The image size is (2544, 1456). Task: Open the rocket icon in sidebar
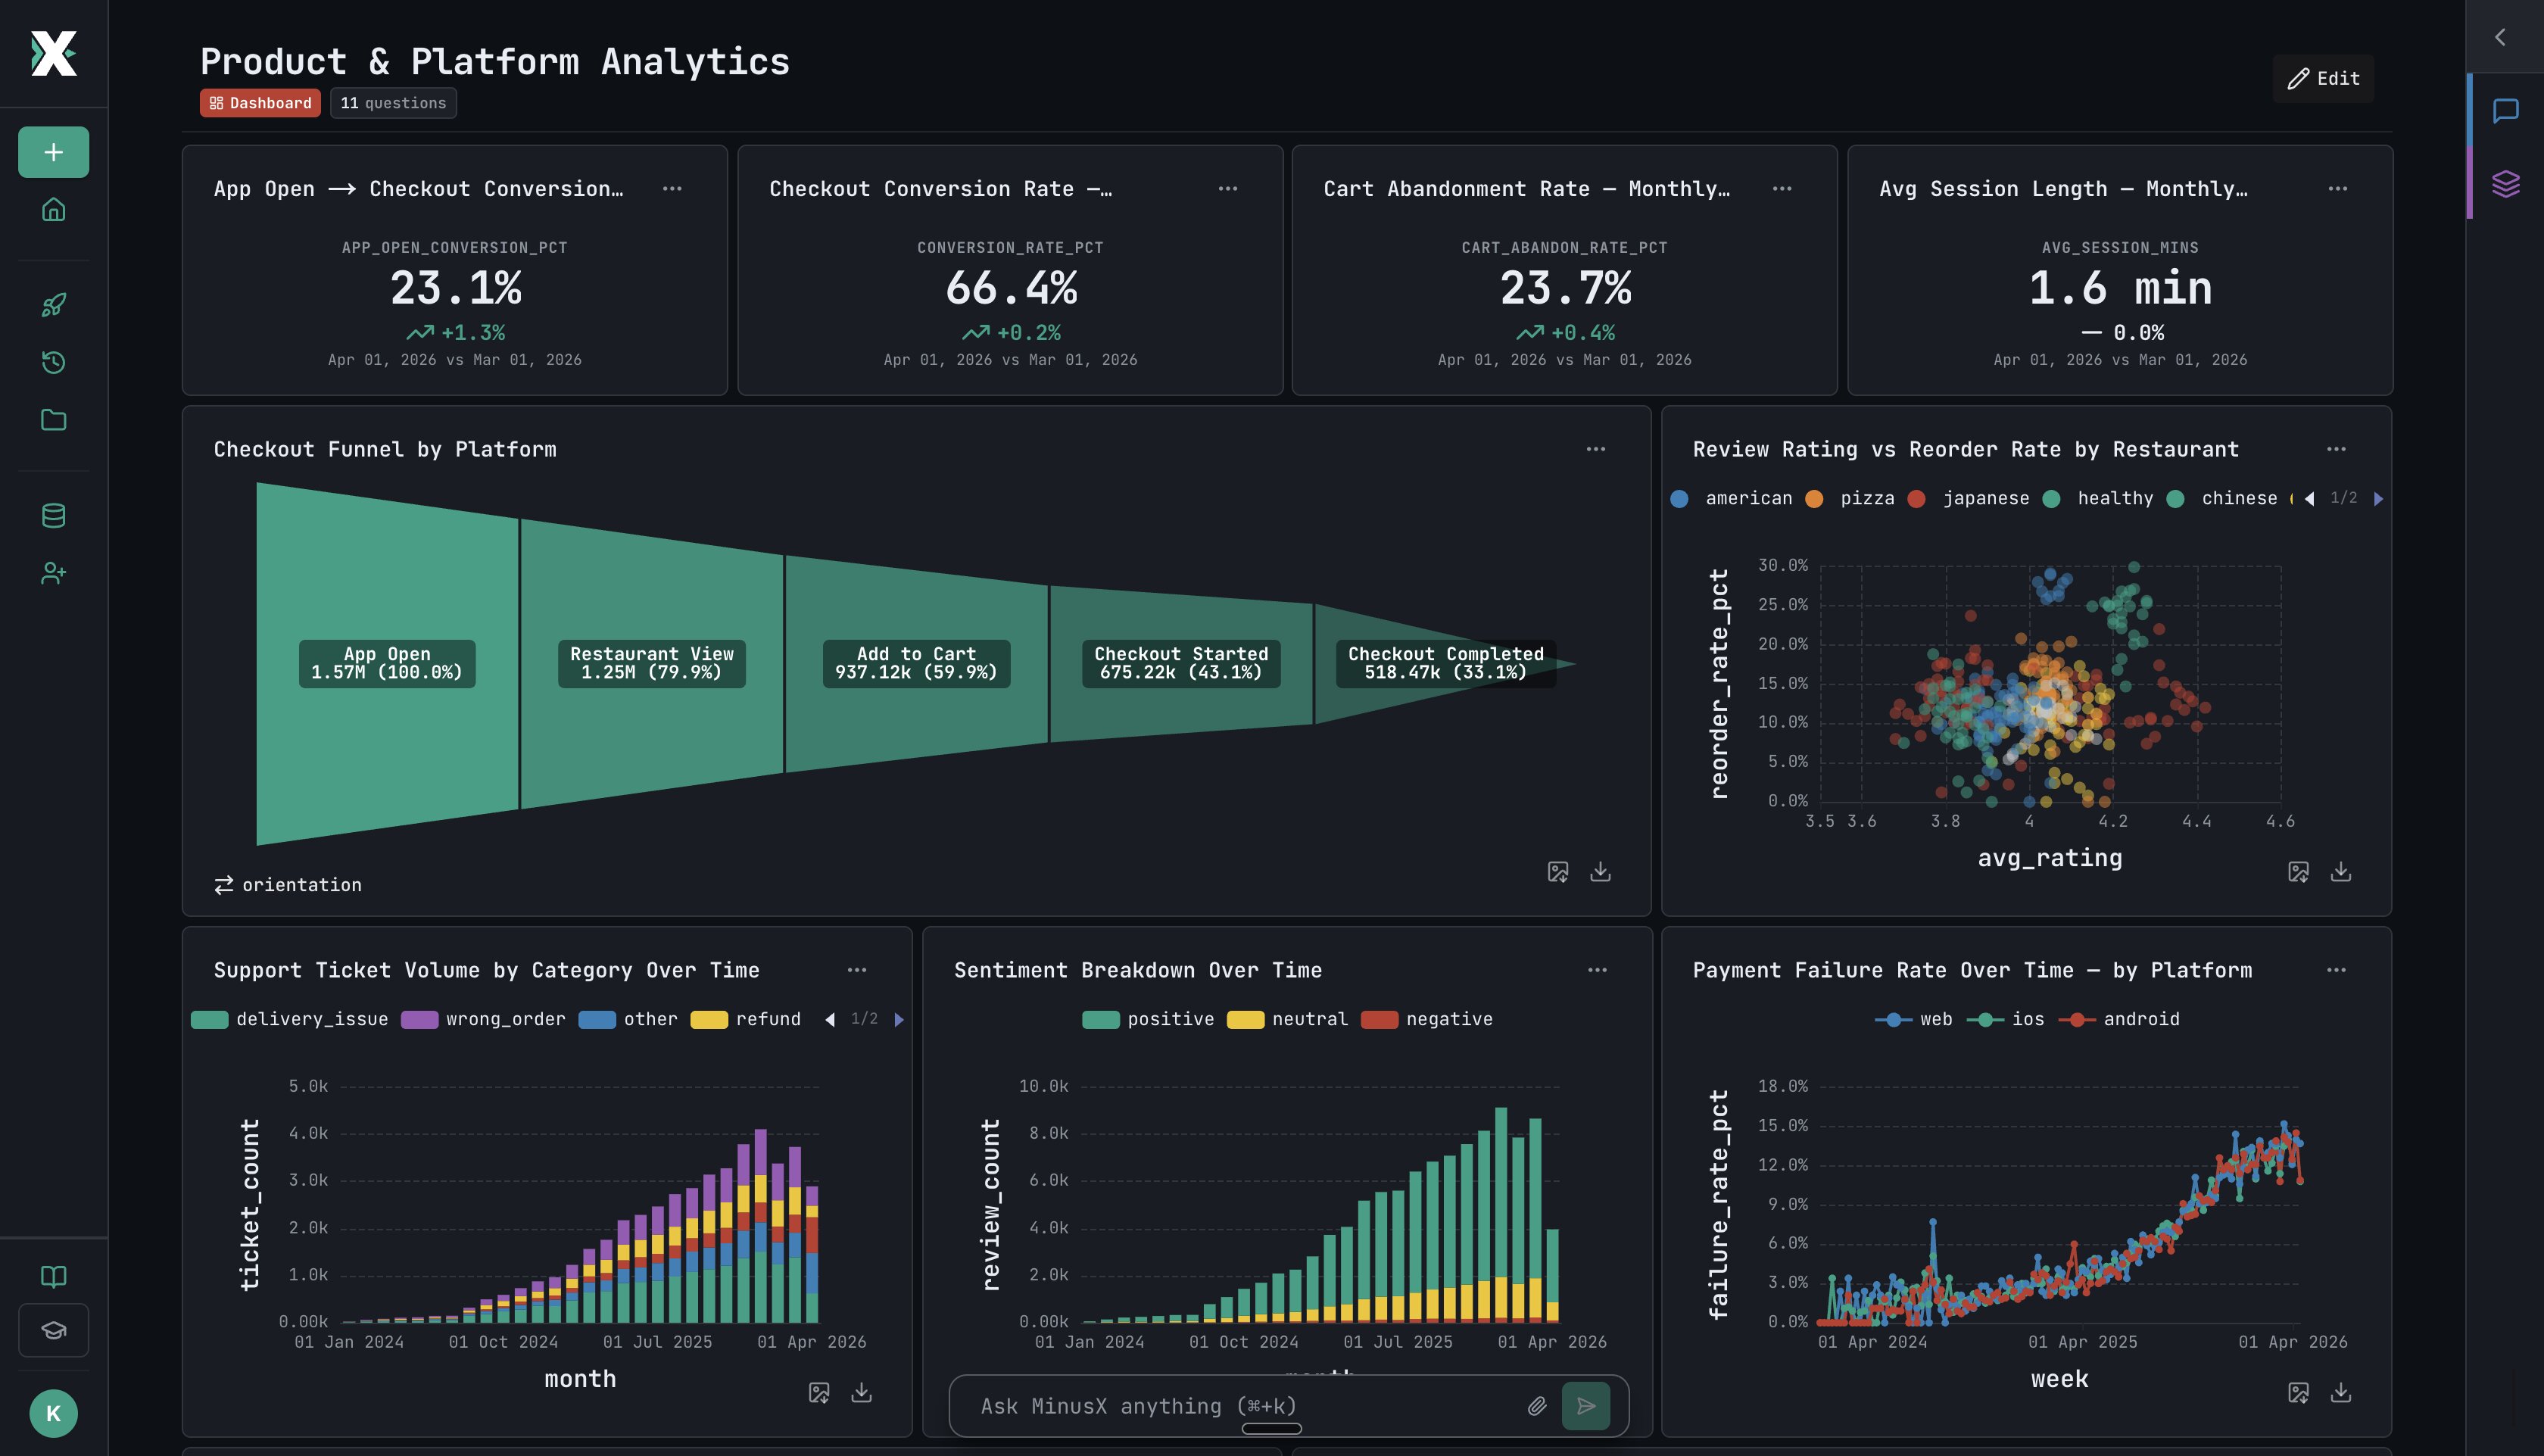click(54, 305)
